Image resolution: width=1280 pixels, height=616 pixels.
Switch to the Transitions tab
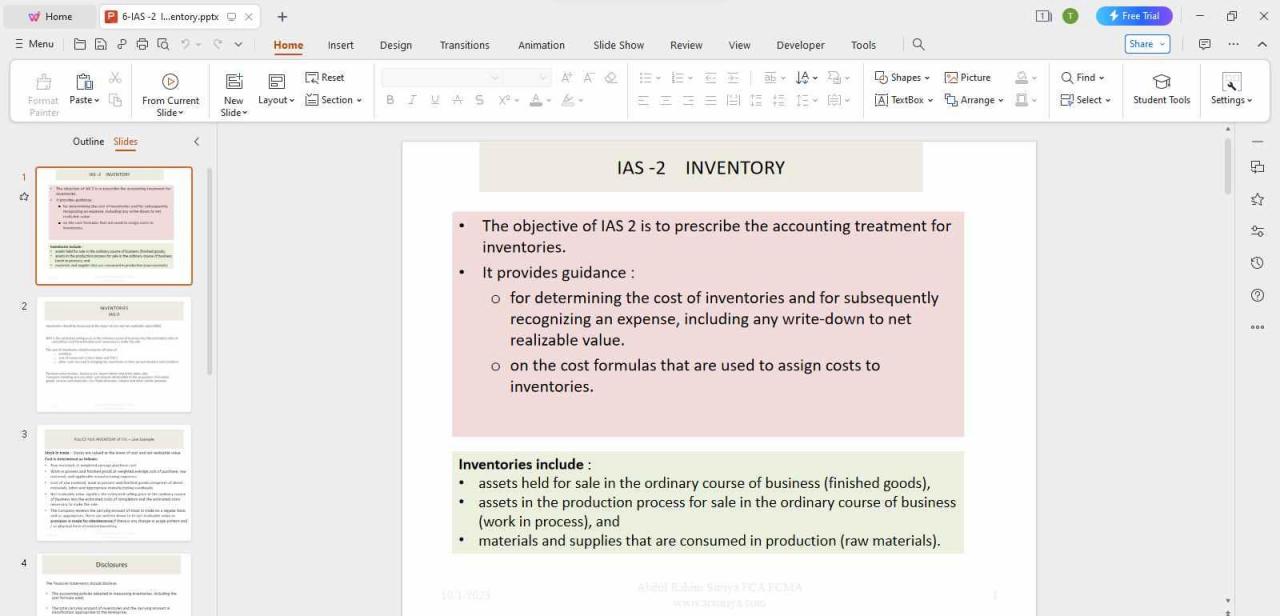pos(465,45)
